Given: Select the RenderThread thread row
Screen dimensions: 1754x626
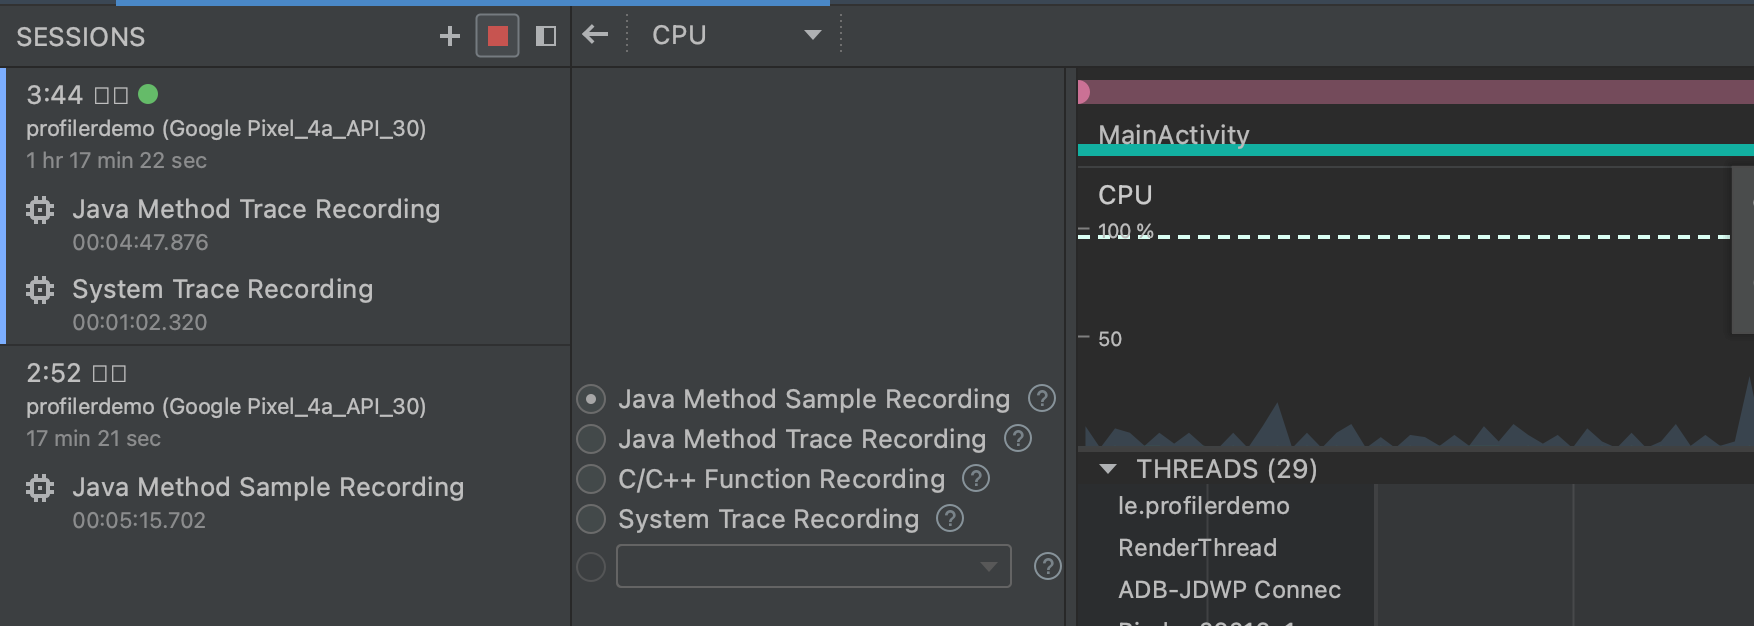Looking at the screenshot, I should click(1197, 548).
